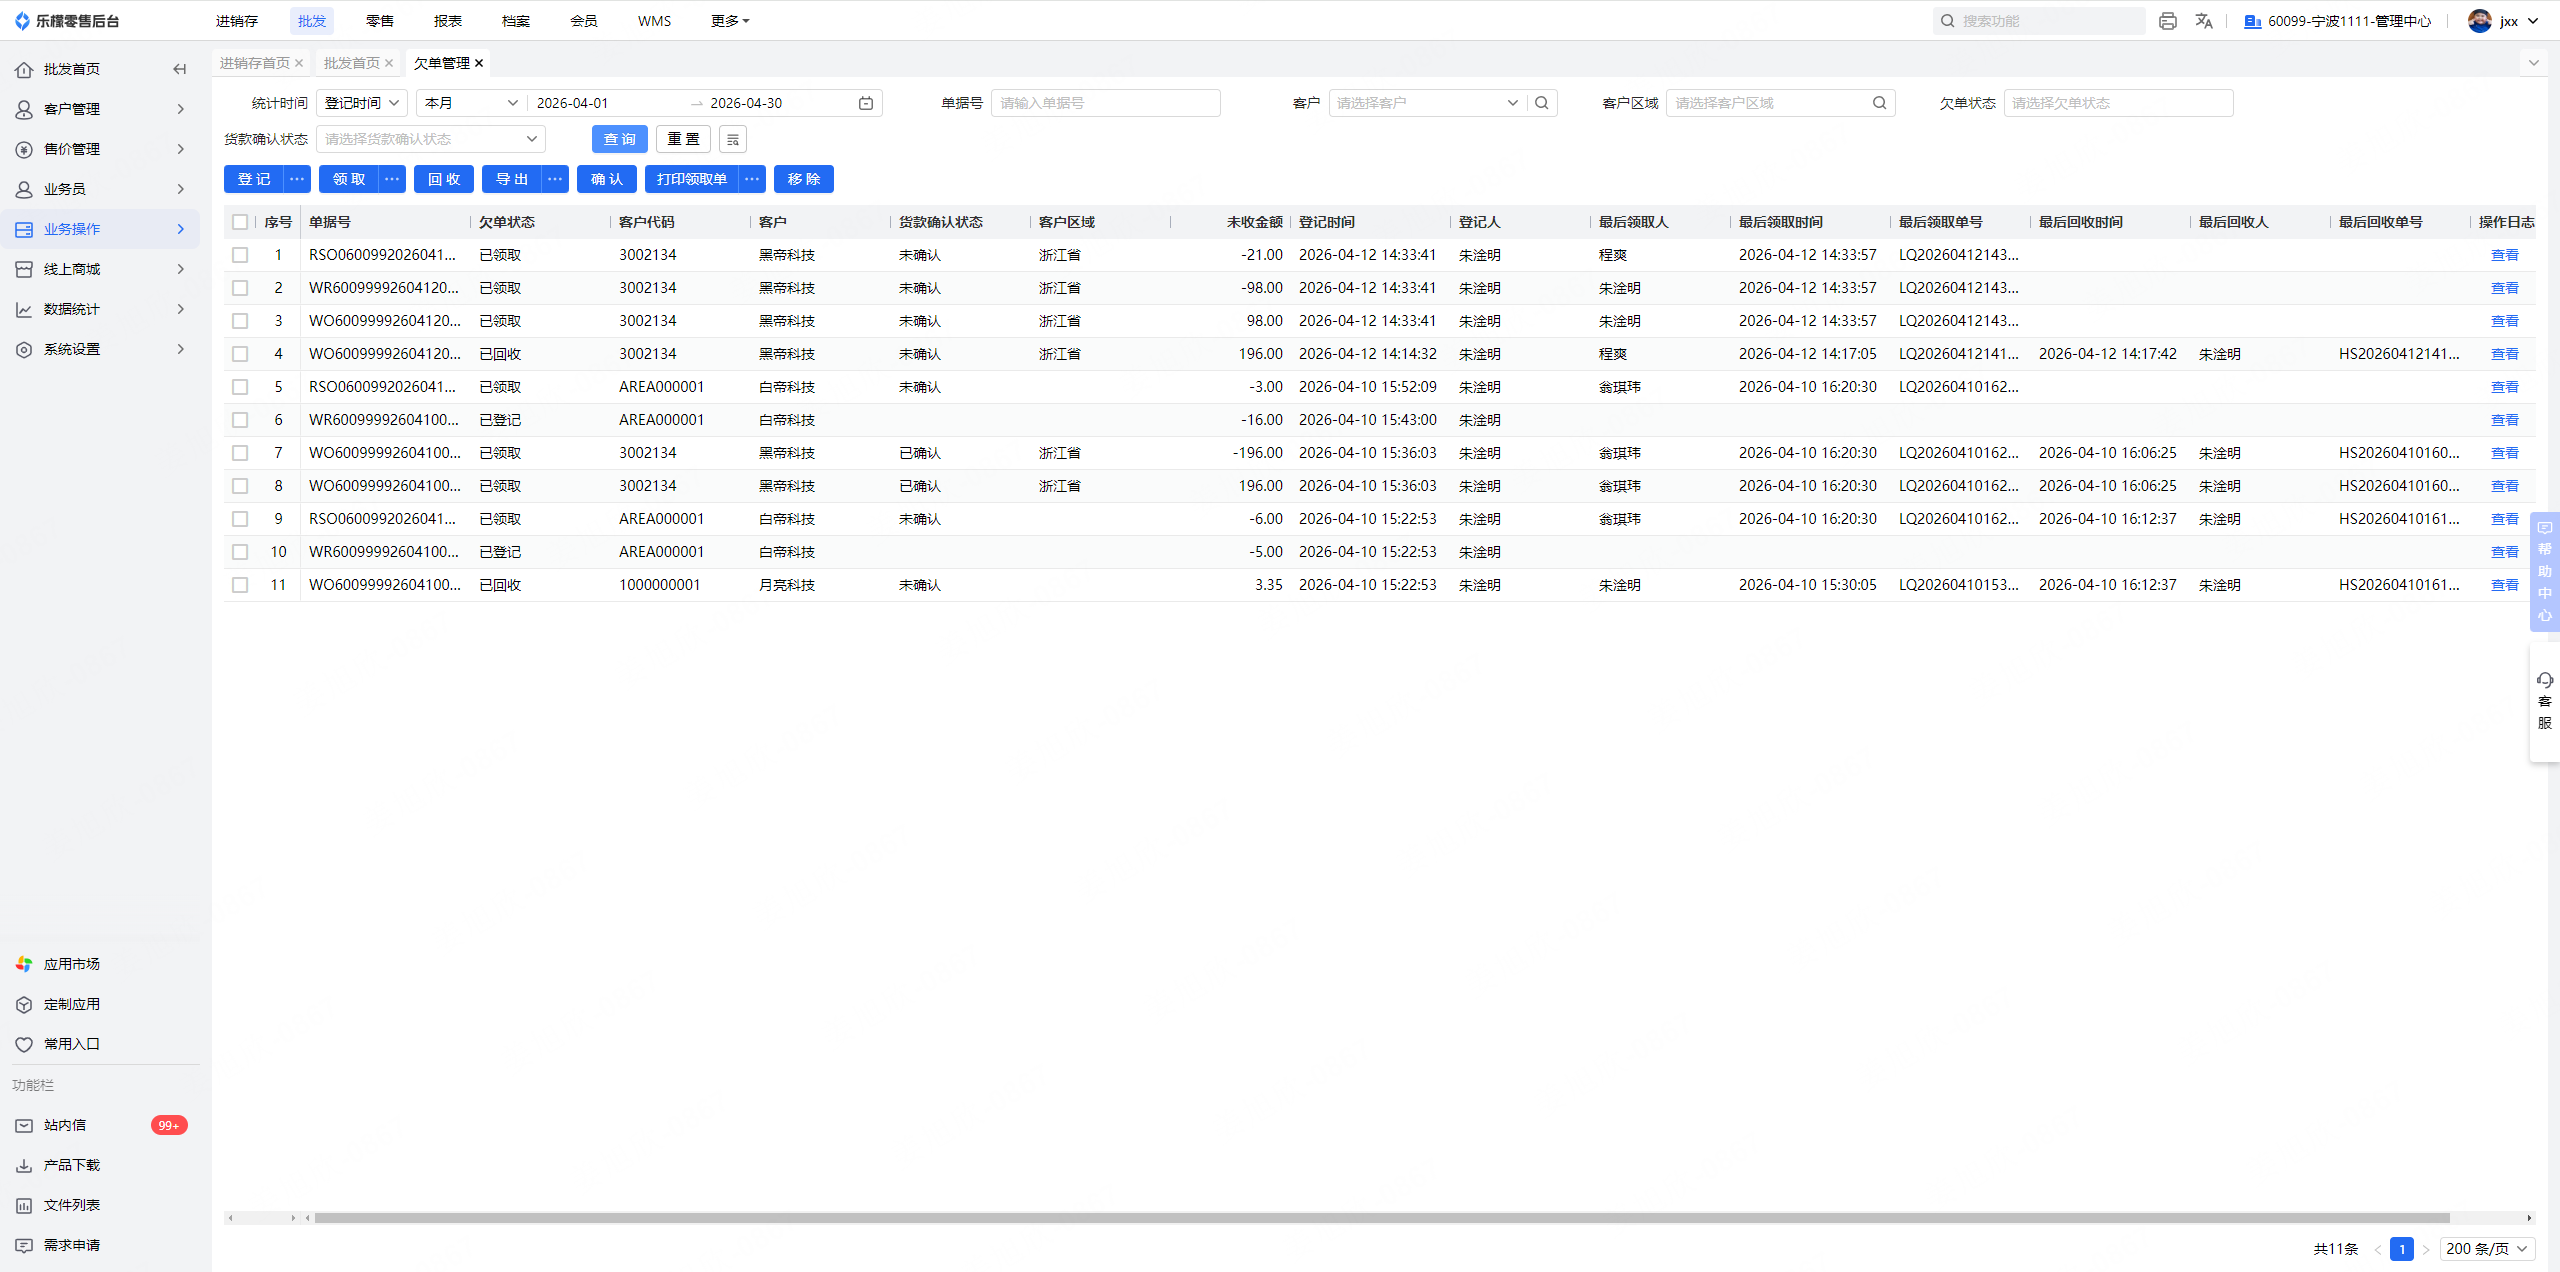This screenshot has height=1272, width=2560.
Task: Toggle the select-all header checkbox
Action: [x=240, y=222]
